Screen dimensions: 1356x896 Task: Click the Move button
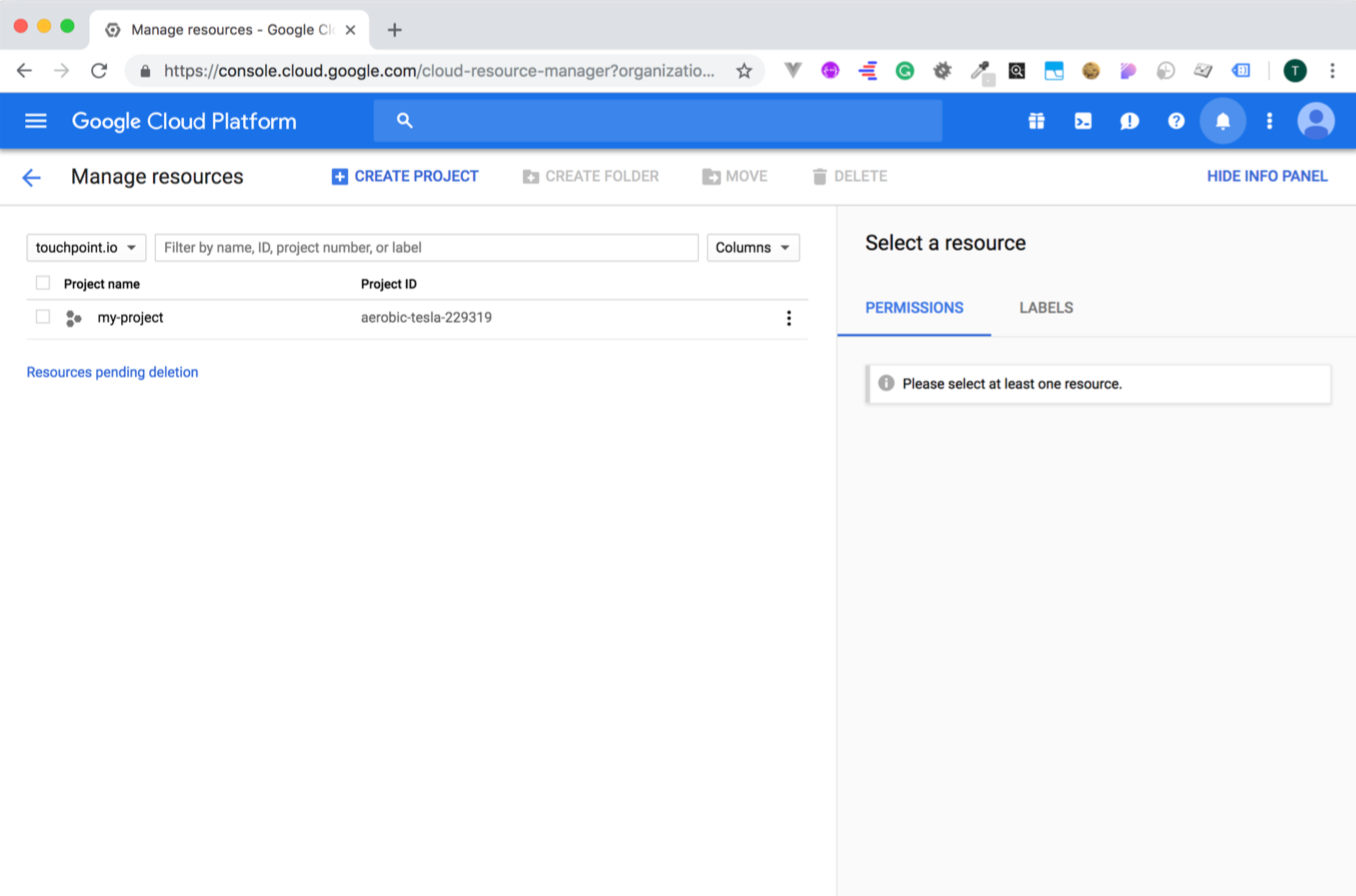(x=735, y=177)
